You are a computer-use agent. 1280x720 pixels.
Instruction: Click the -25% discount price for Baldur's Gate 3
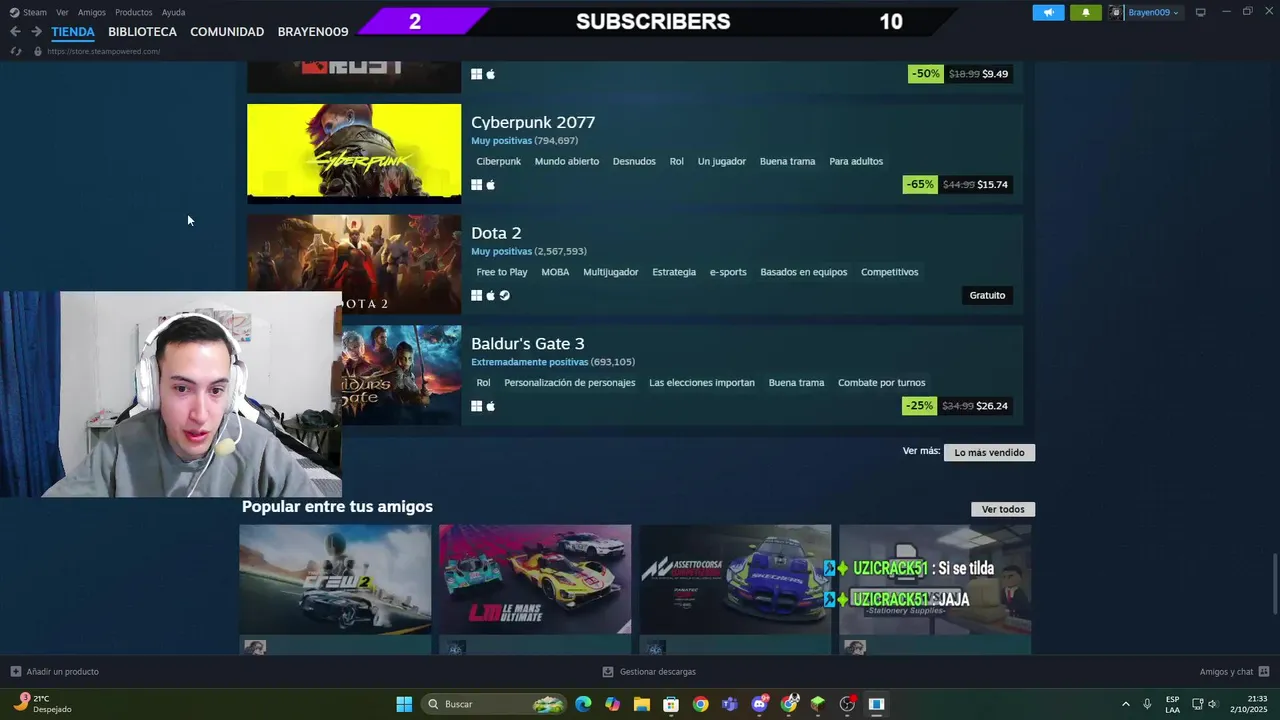tap(958, 406)
